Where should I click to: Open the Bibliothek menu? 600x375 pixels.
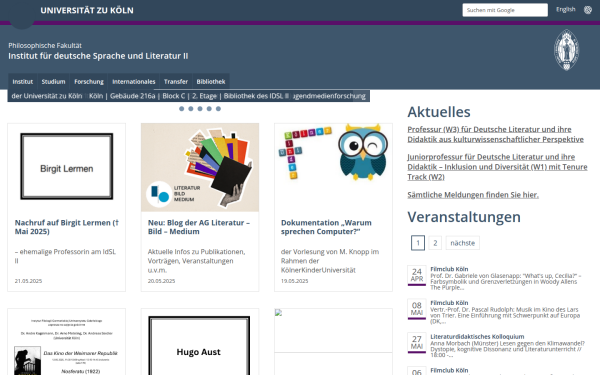211,82
